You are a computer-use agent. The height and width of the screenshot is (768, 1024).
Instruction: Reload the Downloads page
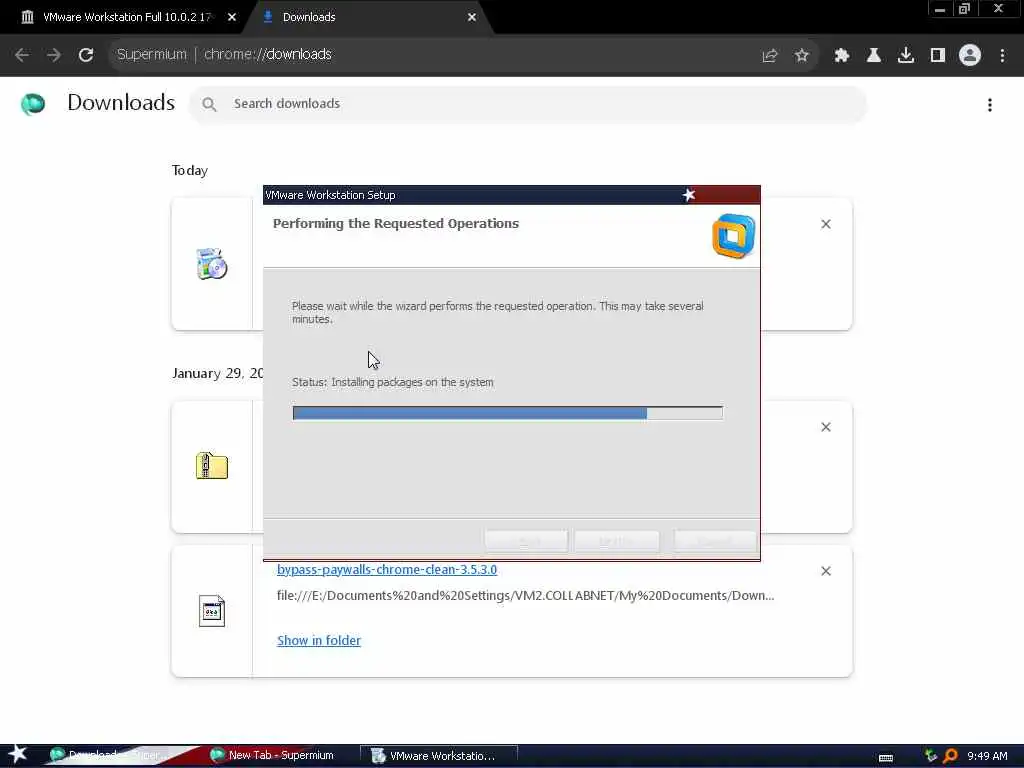[x=86, y=55]
